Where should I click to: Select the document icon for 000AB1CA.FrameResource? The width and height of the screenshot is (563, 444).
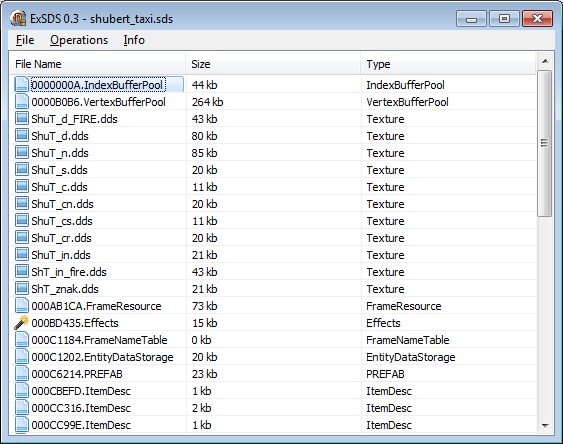(x=22, y=306)
